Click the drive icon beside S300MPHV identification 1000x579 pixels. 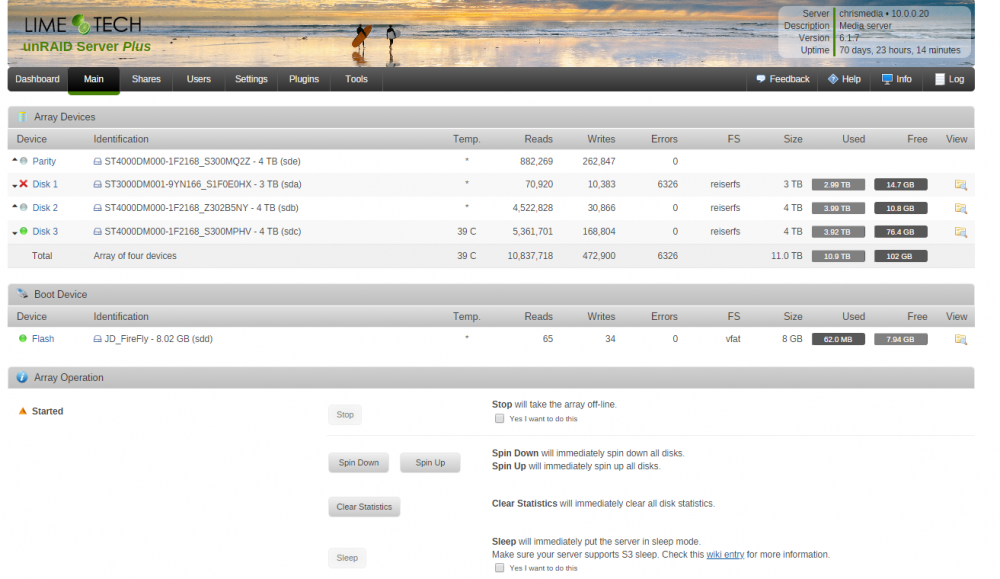click(98, 231)
